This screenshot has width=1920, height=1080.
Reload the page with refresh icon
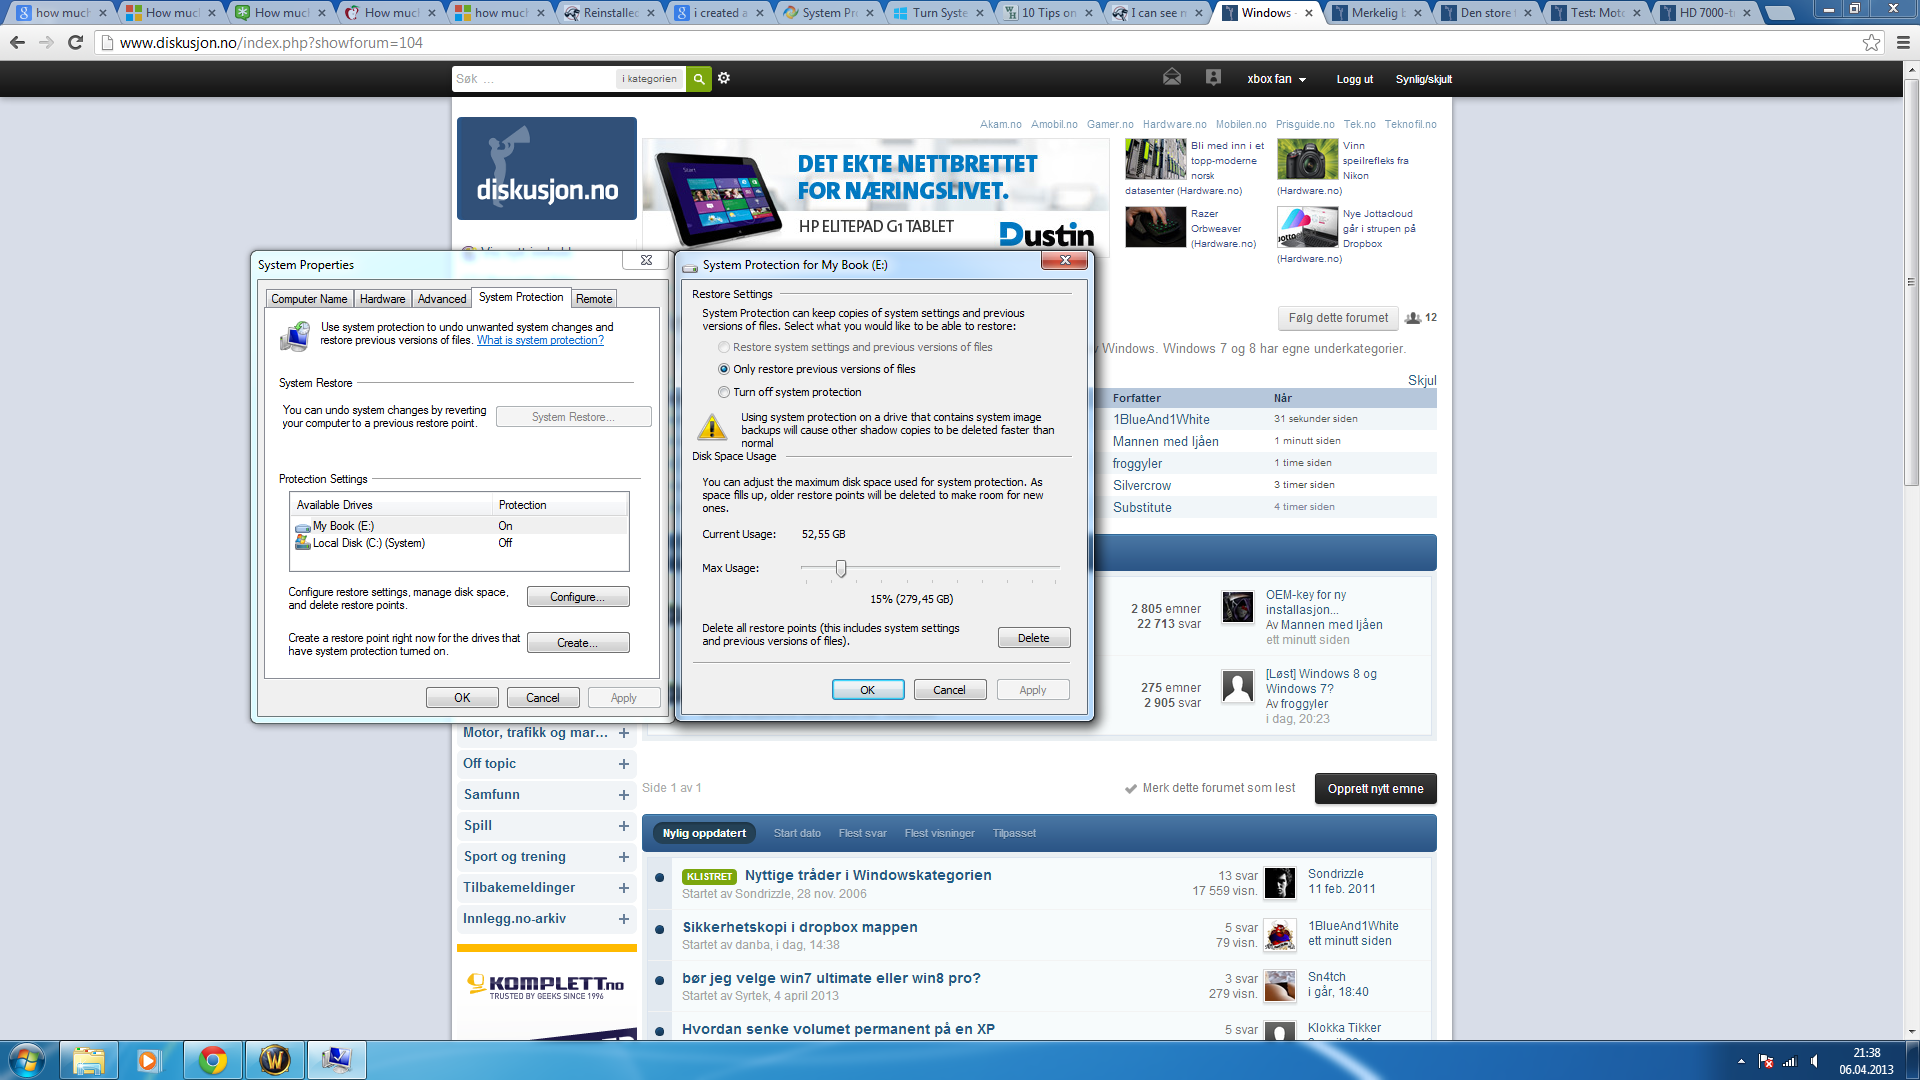75,42
